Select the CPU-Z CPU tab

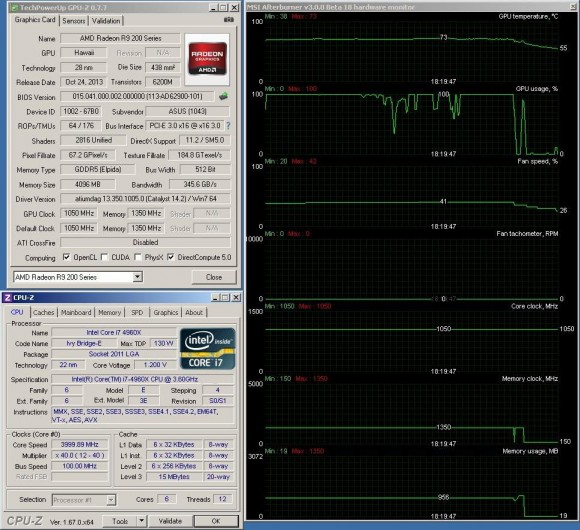pos(17,312)
